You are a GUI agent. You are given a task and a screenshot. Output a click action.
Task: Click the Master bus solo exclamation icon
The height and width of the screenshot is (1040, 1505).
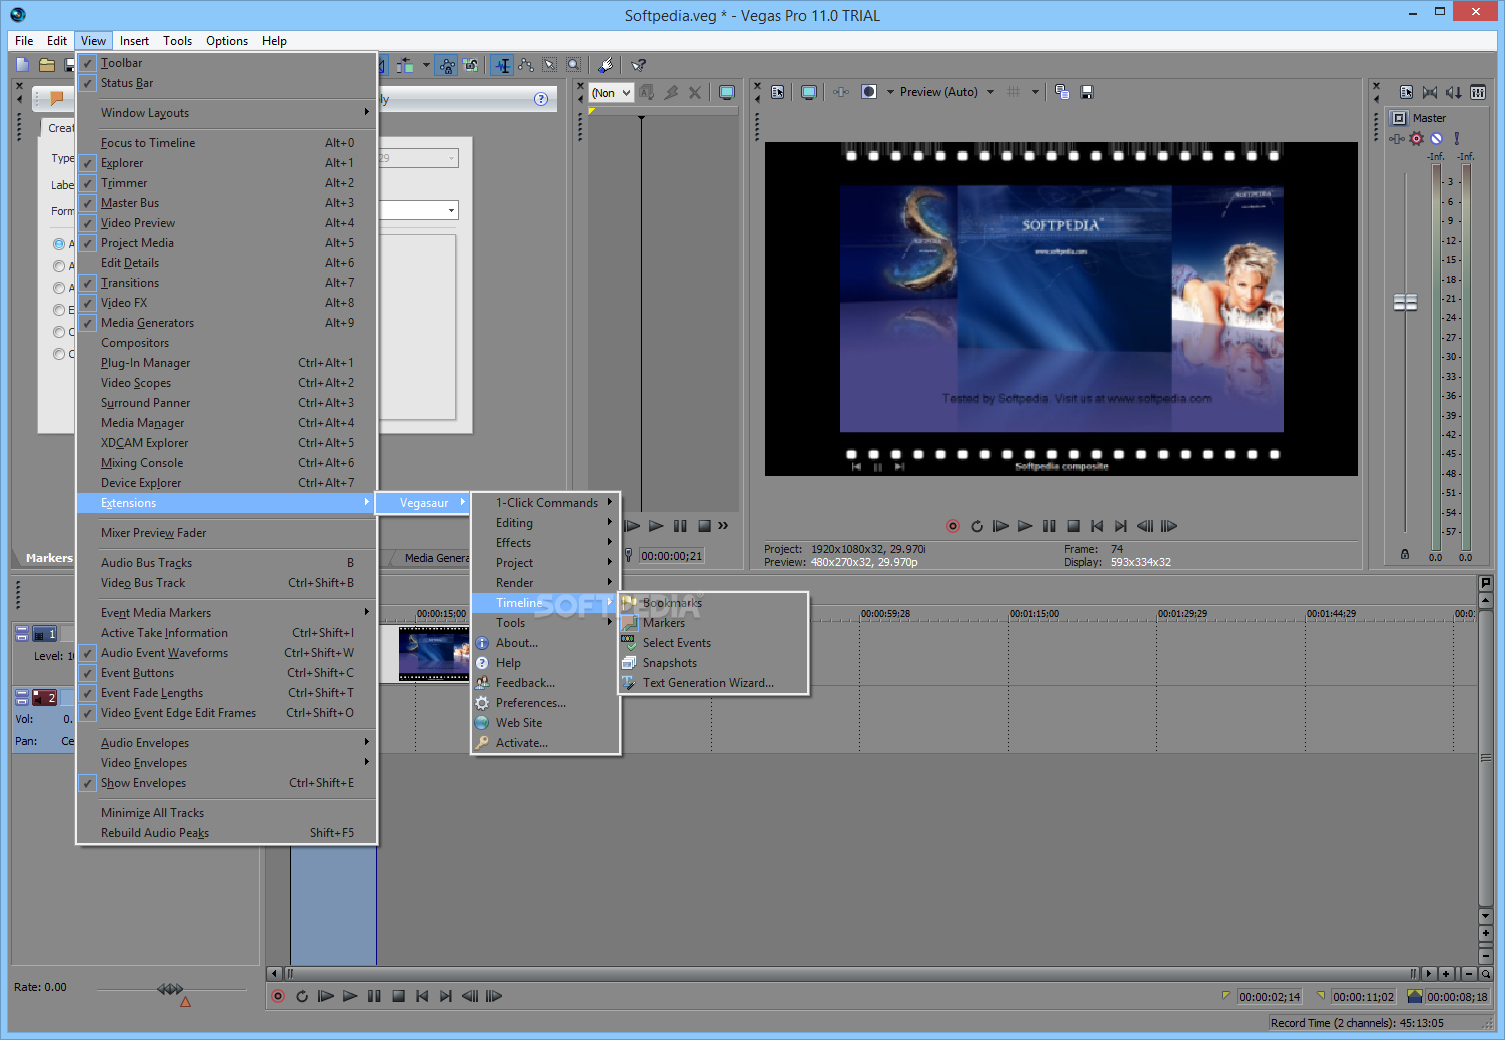coord(1457,139)
